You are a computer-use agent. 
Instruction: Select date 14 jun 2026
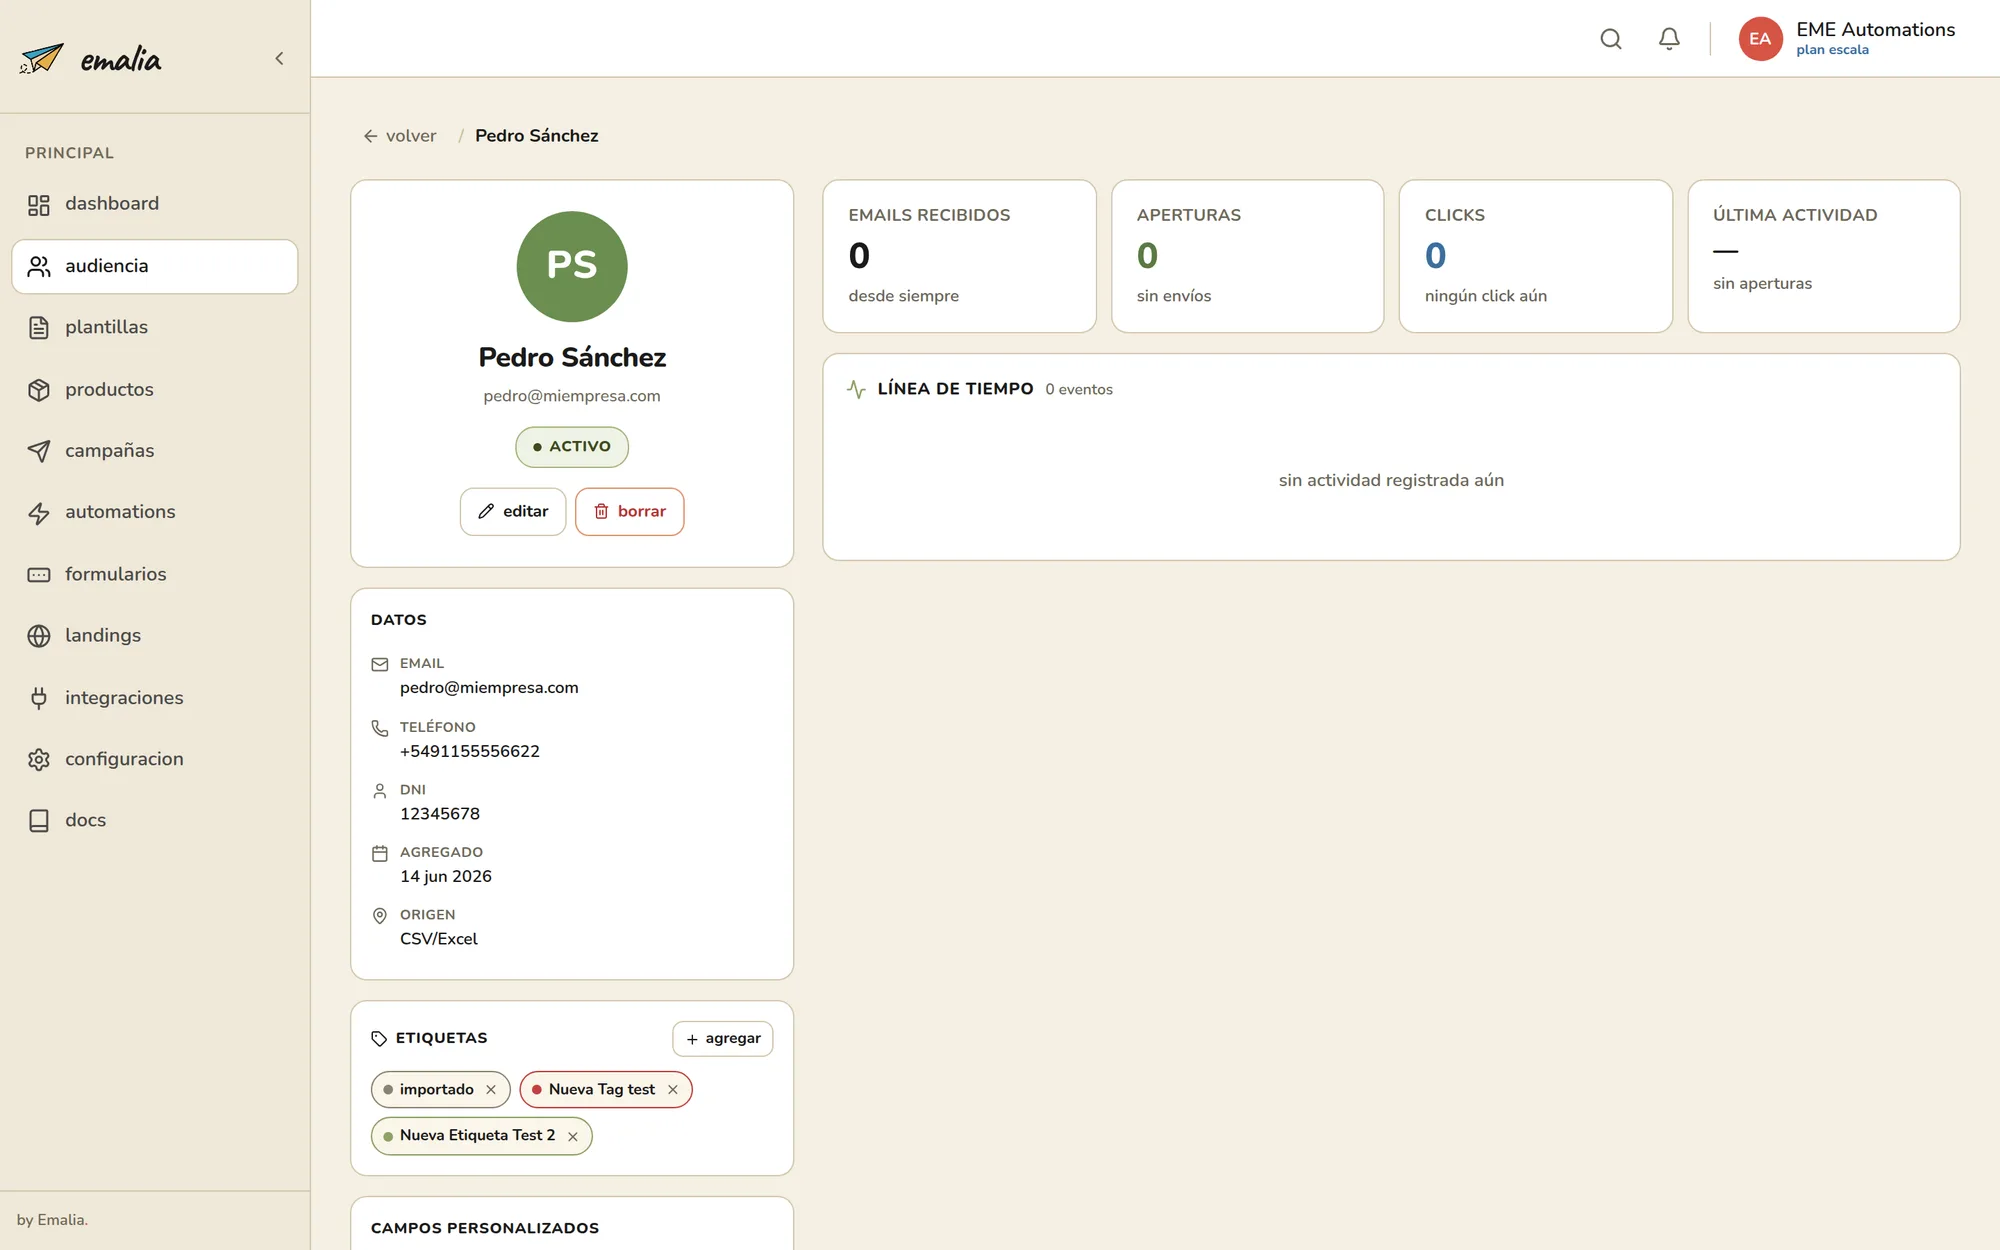click(x=446, y=876)
